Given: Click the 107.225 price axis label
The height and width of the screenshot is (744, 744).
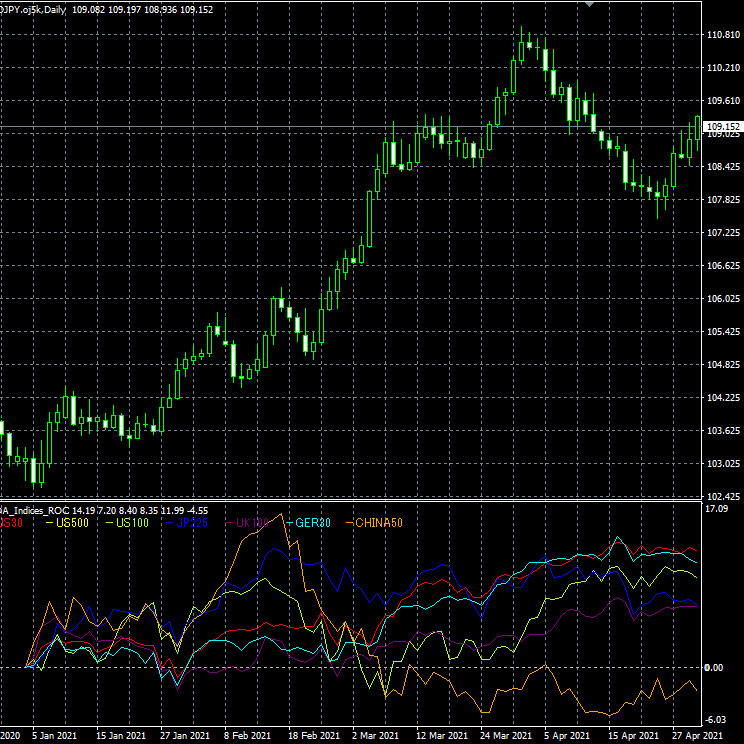Looking at the screenshot, I should (x=723, y=232).
